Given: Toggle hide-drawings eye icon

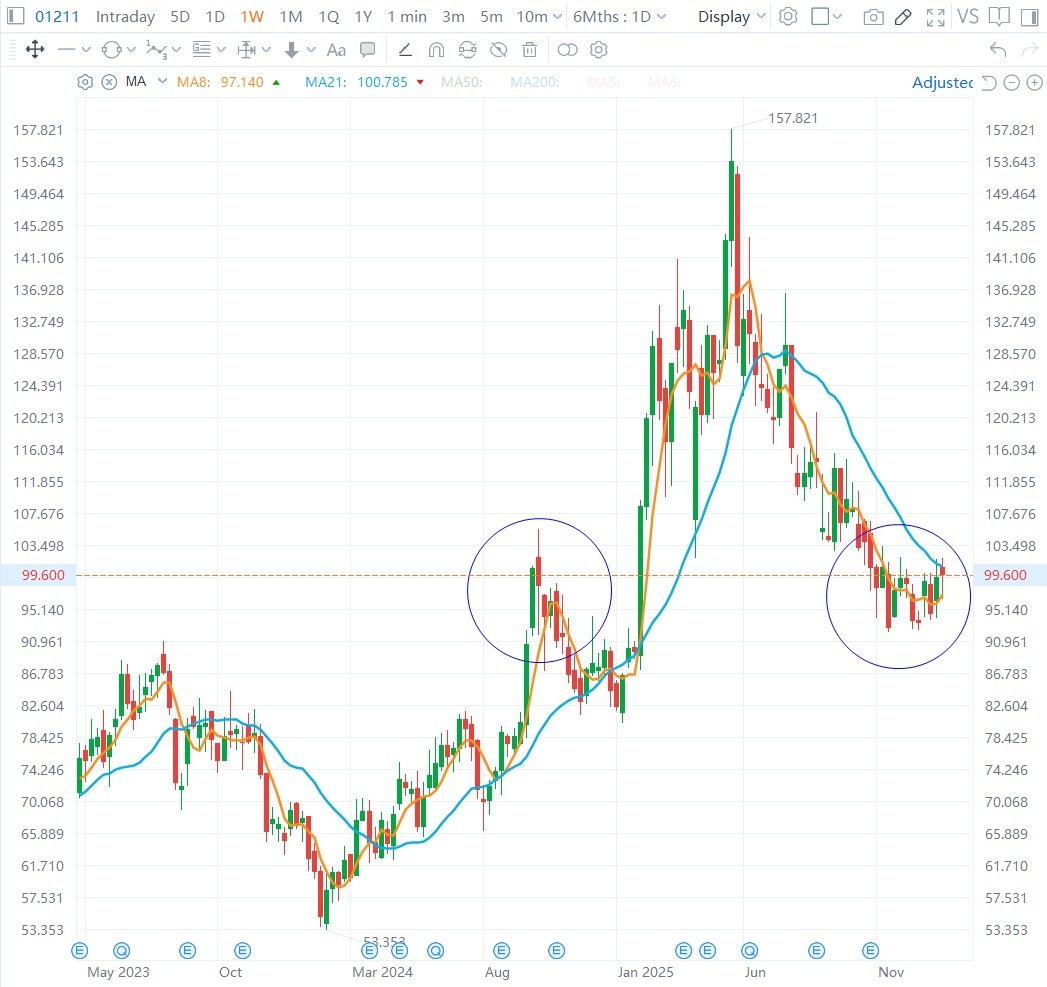Looking at the screenshot, I should coord(498,49).
